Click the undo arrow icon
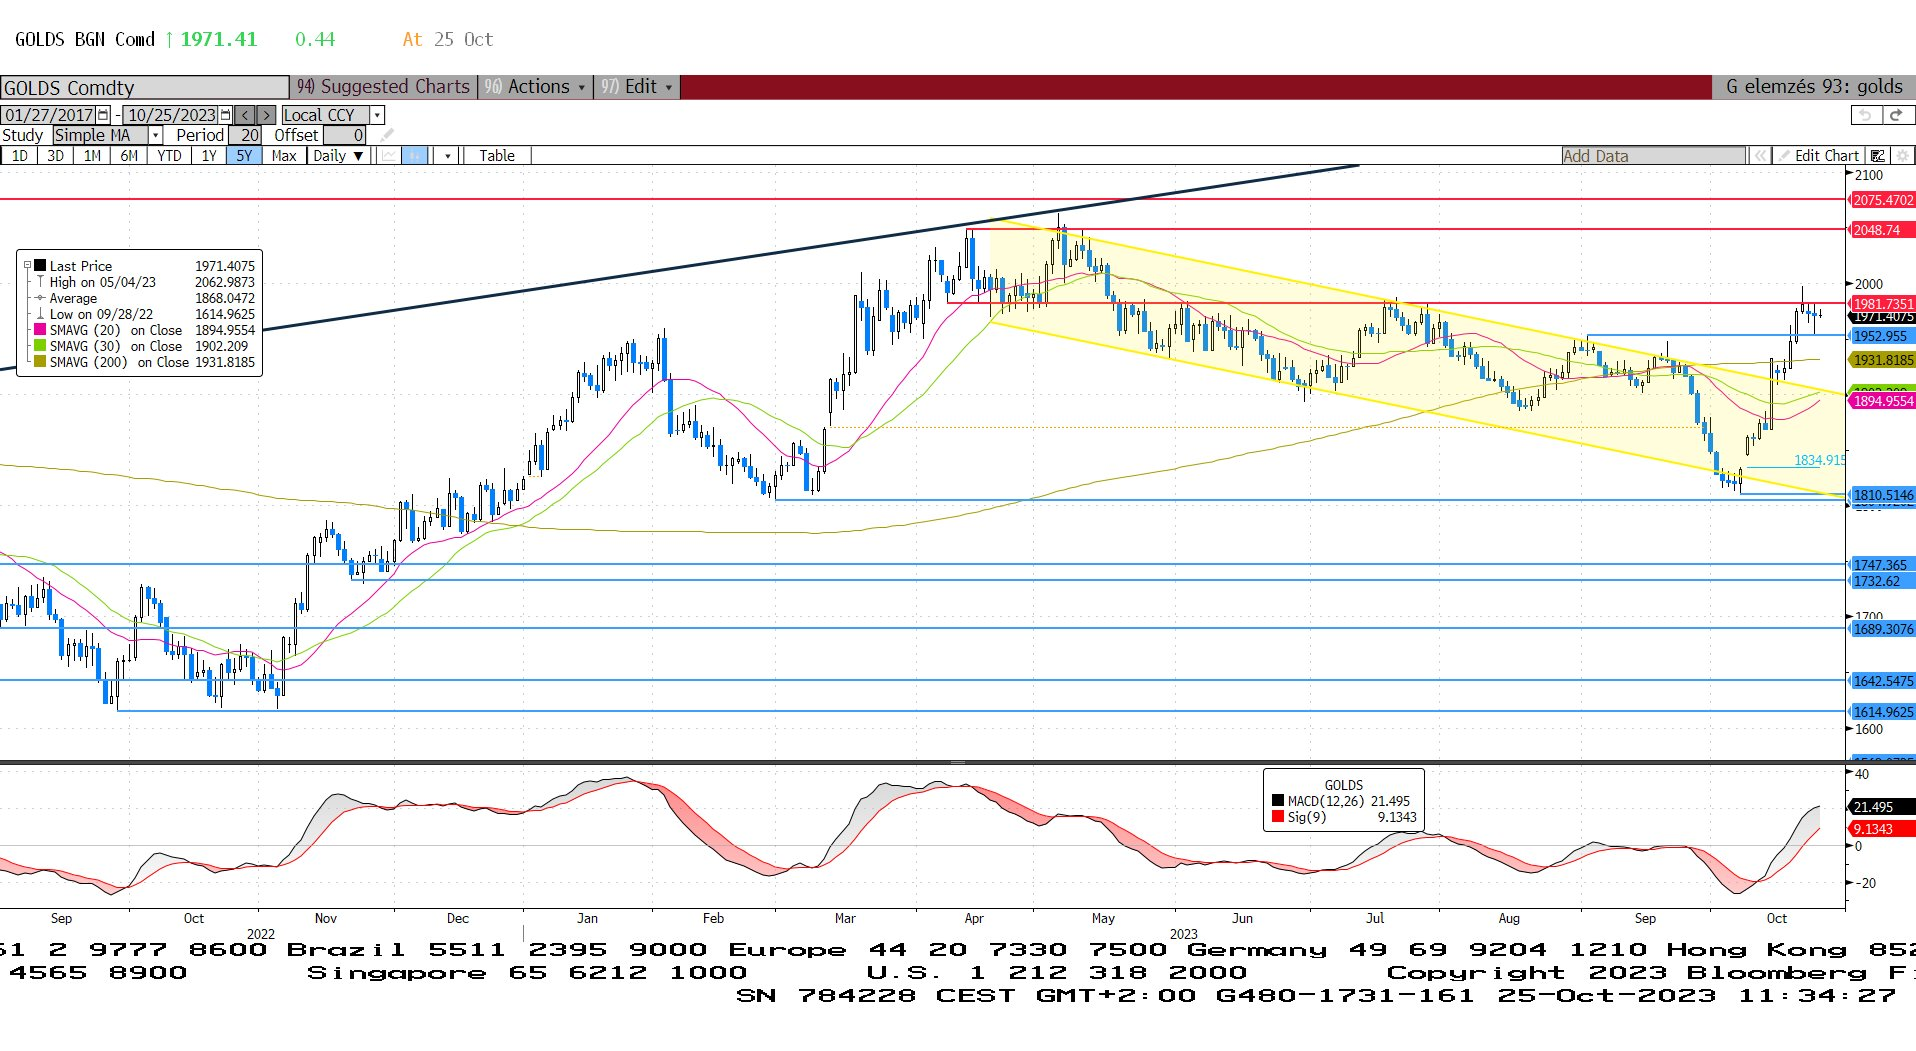 pos(1865,115)
